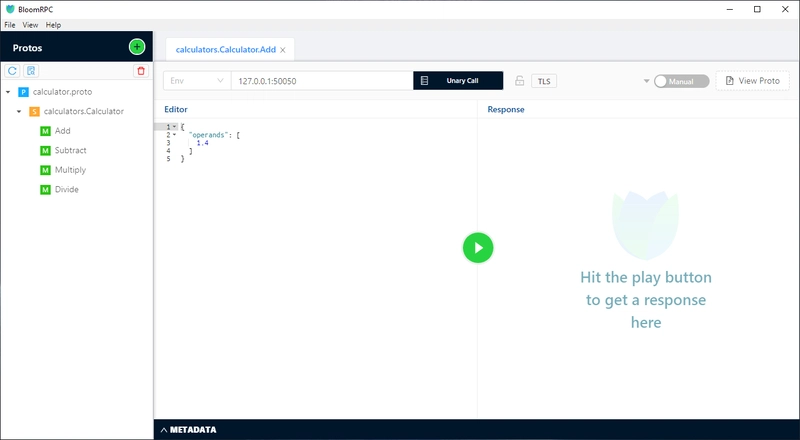
Task: Select the Subtract method in tree
Action: (x=70, y=150)
